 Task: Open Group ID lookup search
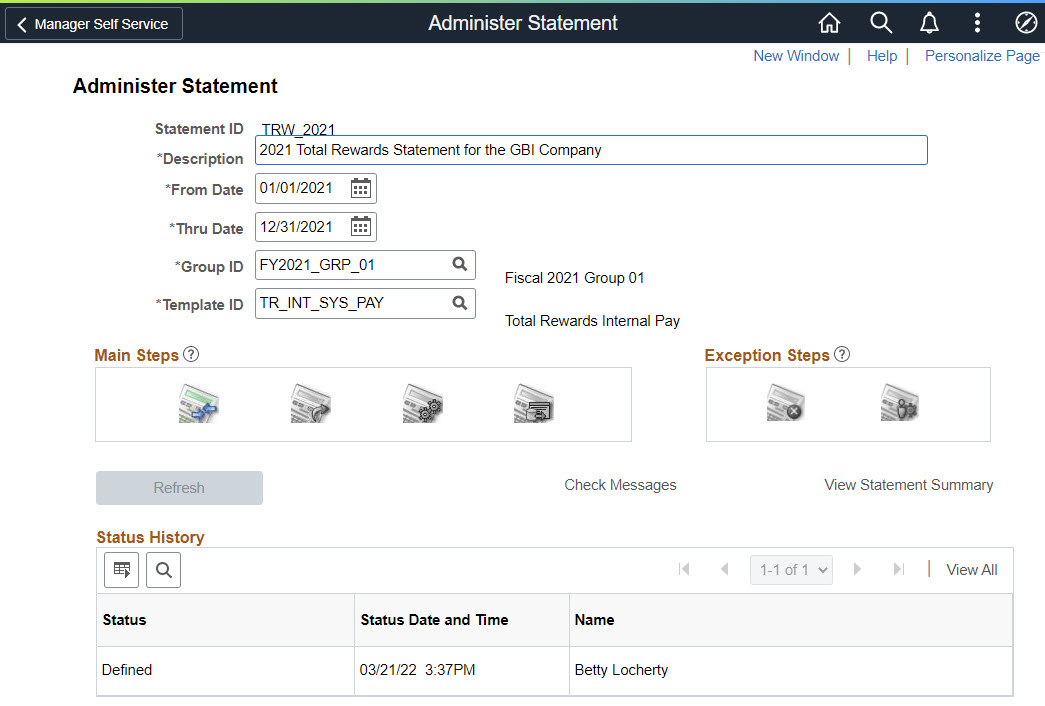[x=459, y=265]
